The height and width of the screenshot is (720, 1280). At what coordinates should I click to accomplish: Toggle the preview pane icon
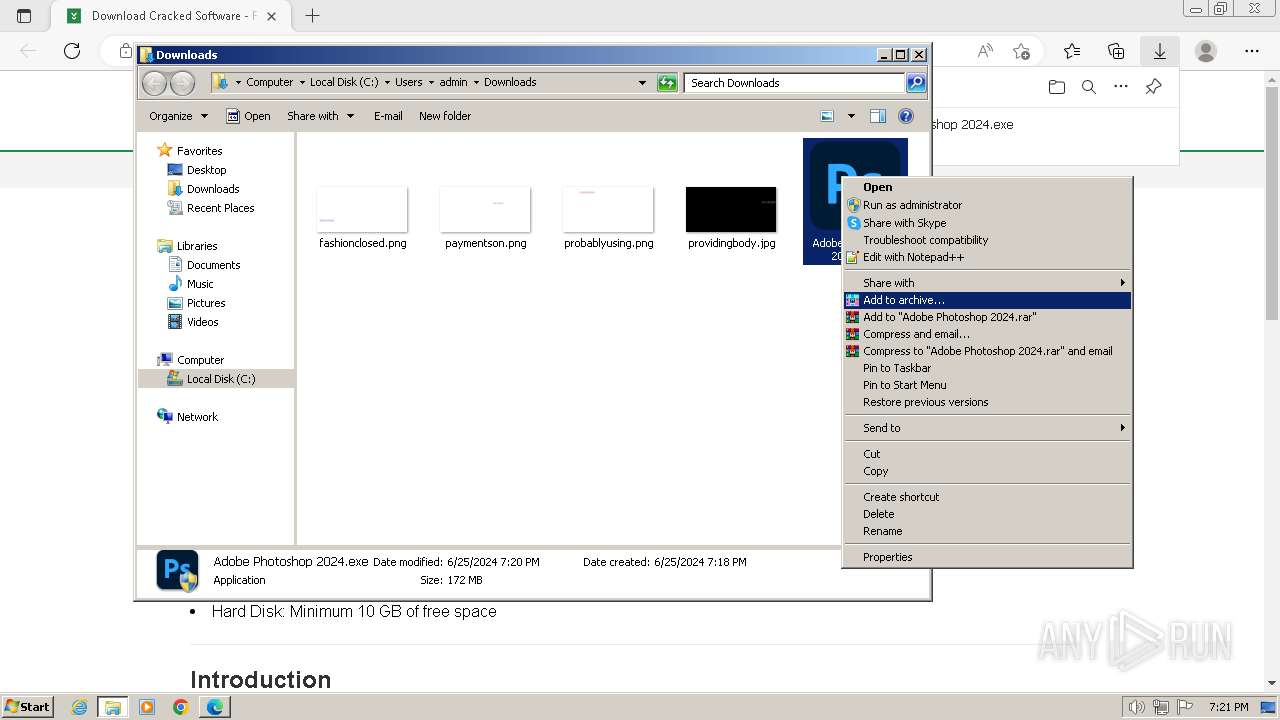(877, 116)
